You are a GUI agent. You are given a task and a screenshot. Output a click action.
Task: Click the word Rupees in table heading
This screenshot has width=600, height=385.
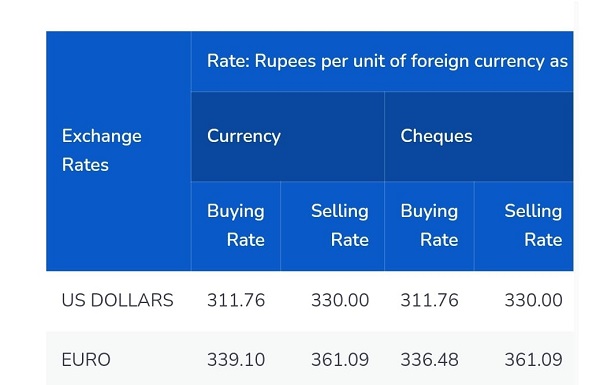285,62
